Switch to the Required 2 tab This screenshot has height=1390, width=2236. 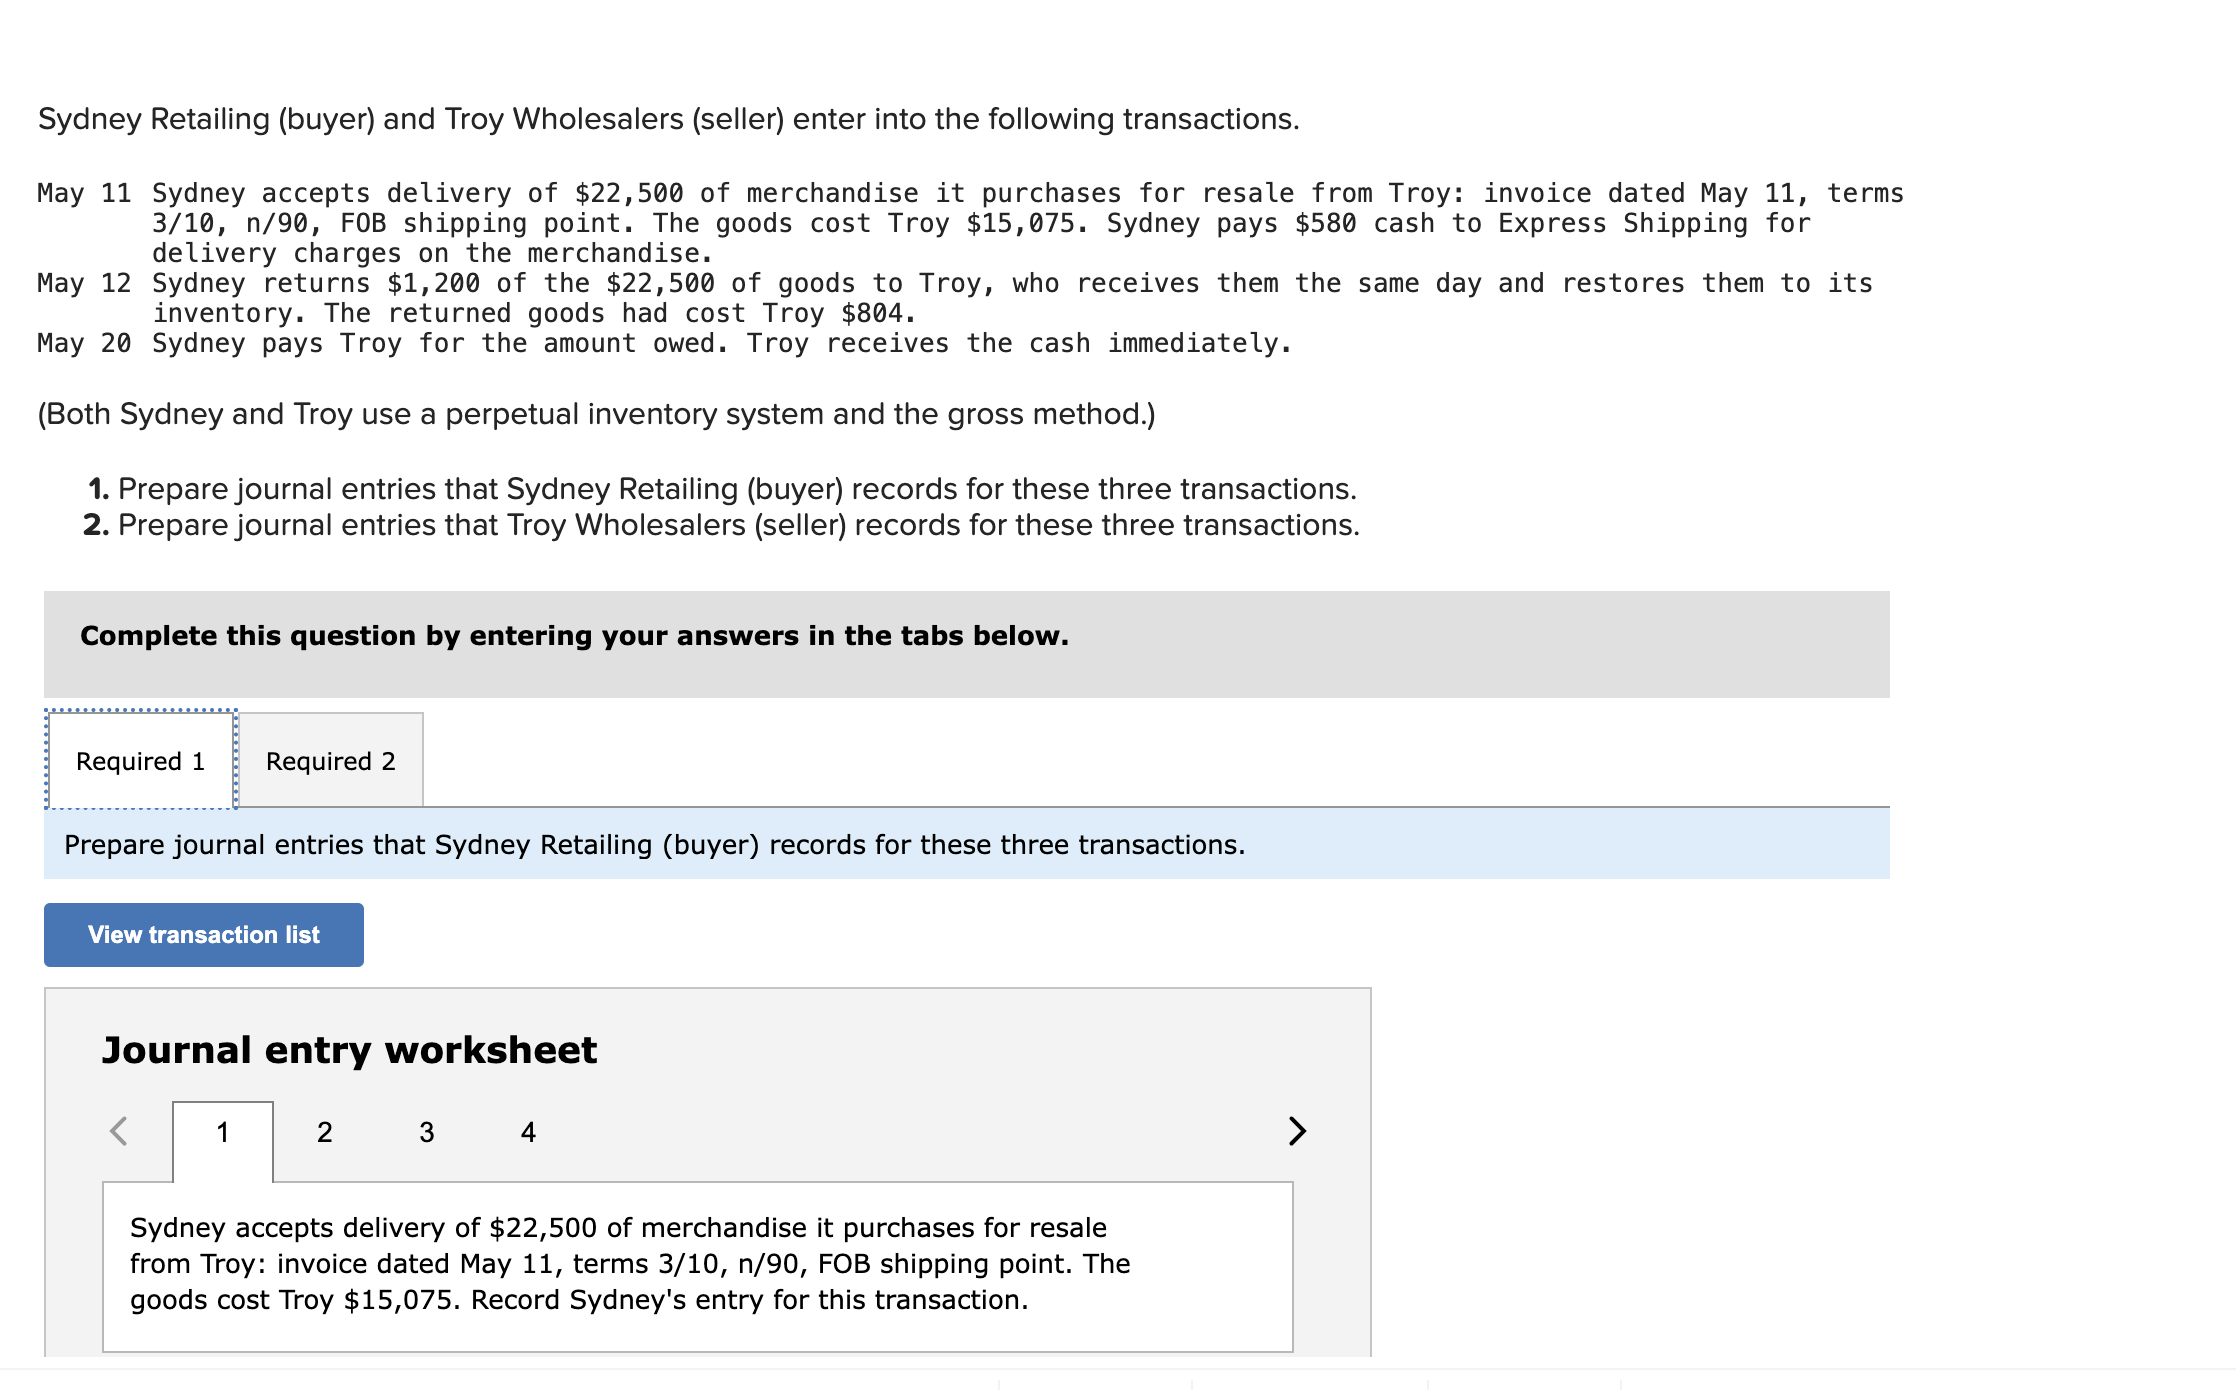[x=331, y=760]
